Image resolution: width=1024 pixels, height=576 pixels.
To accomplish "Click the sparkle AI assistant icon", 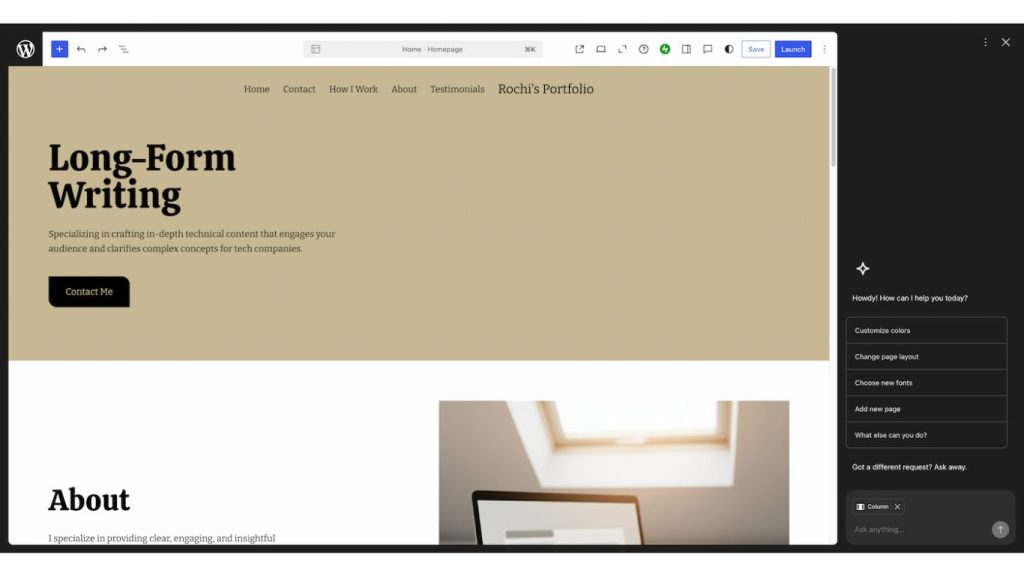I will point(862,268).
